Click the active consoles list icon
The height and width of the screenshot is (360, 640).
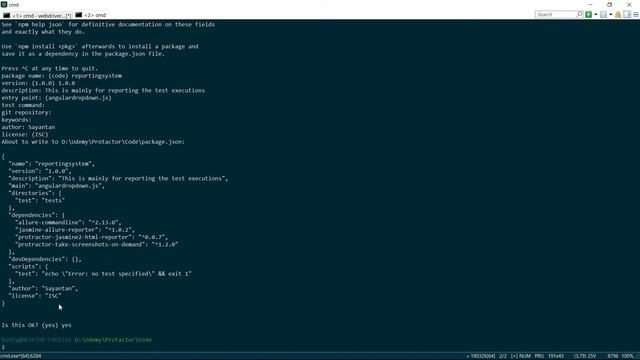tap(603, 15)
